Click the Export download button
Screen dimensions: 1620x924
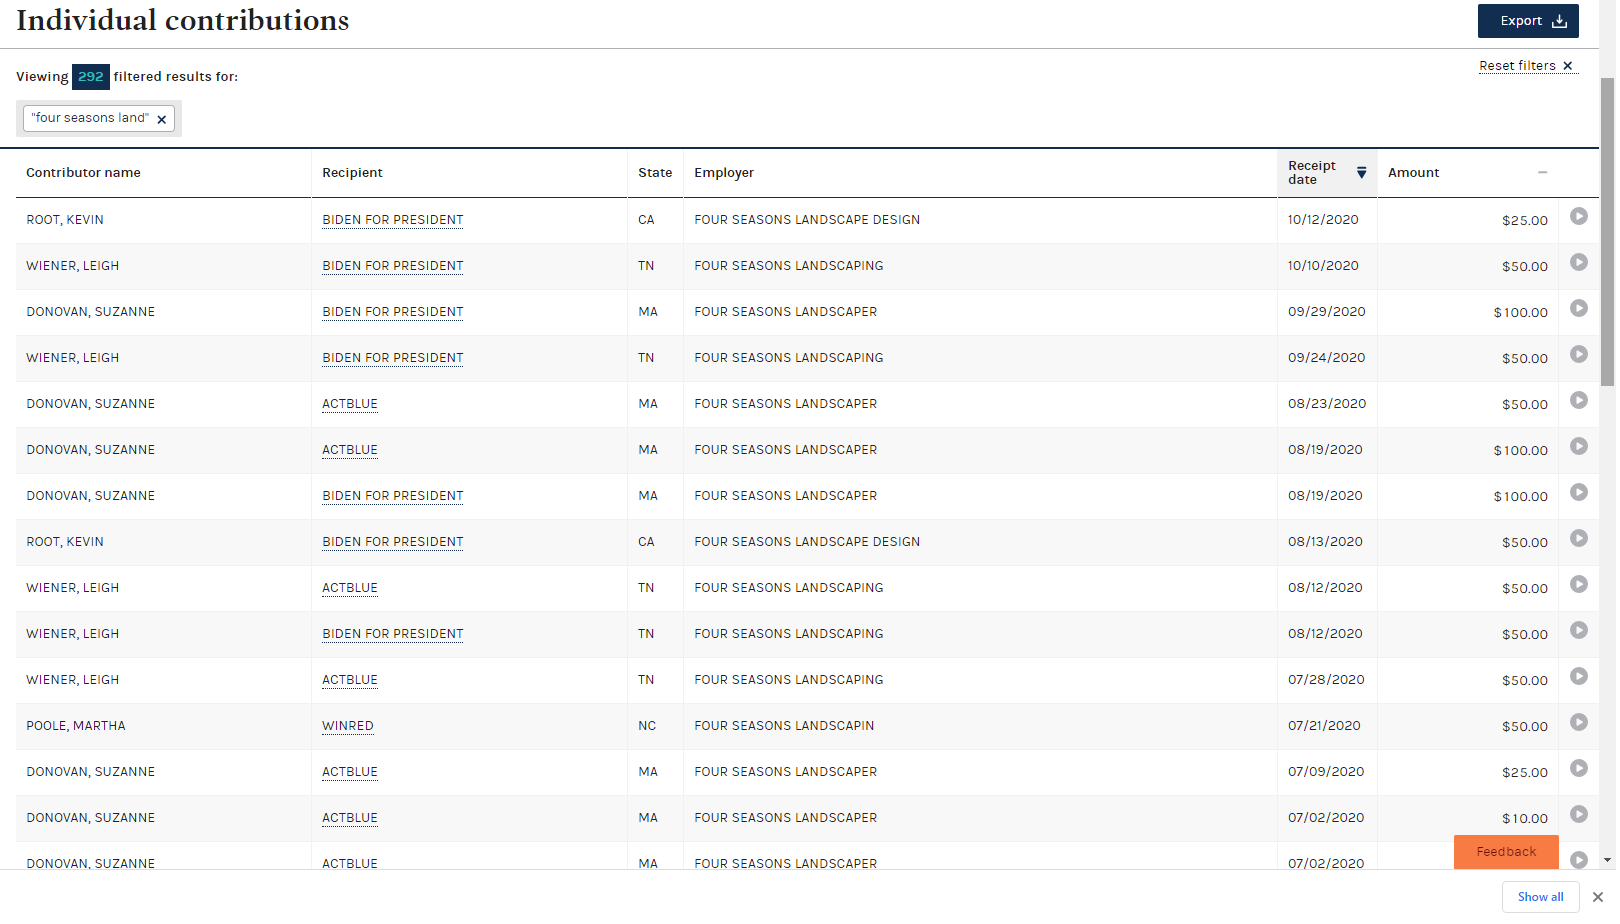[1527, 21]
